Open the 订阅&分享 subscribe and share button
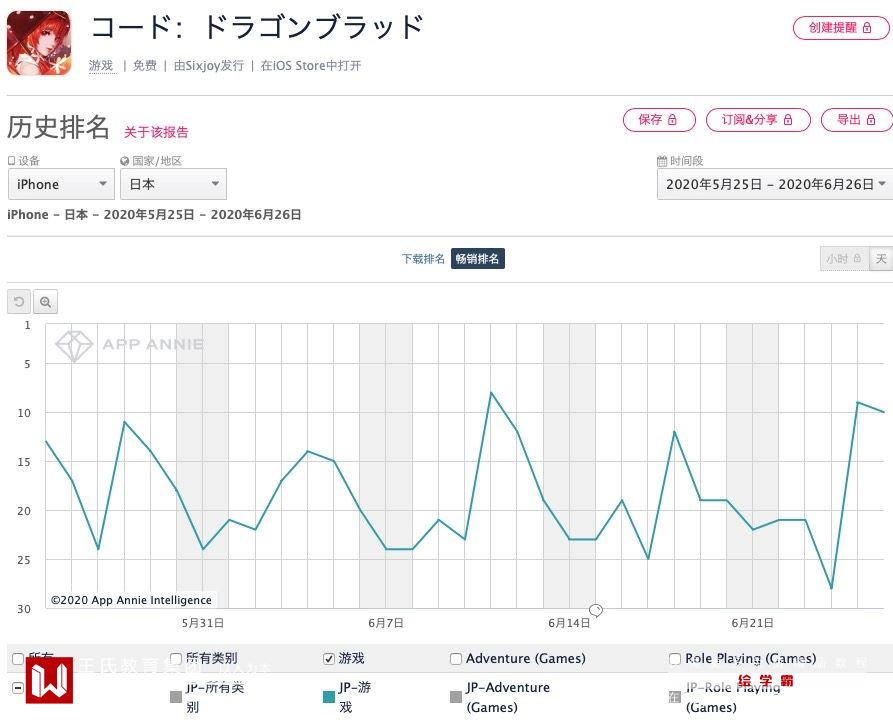The width and height of the screenshot is (893, 722). coord(757,120)
